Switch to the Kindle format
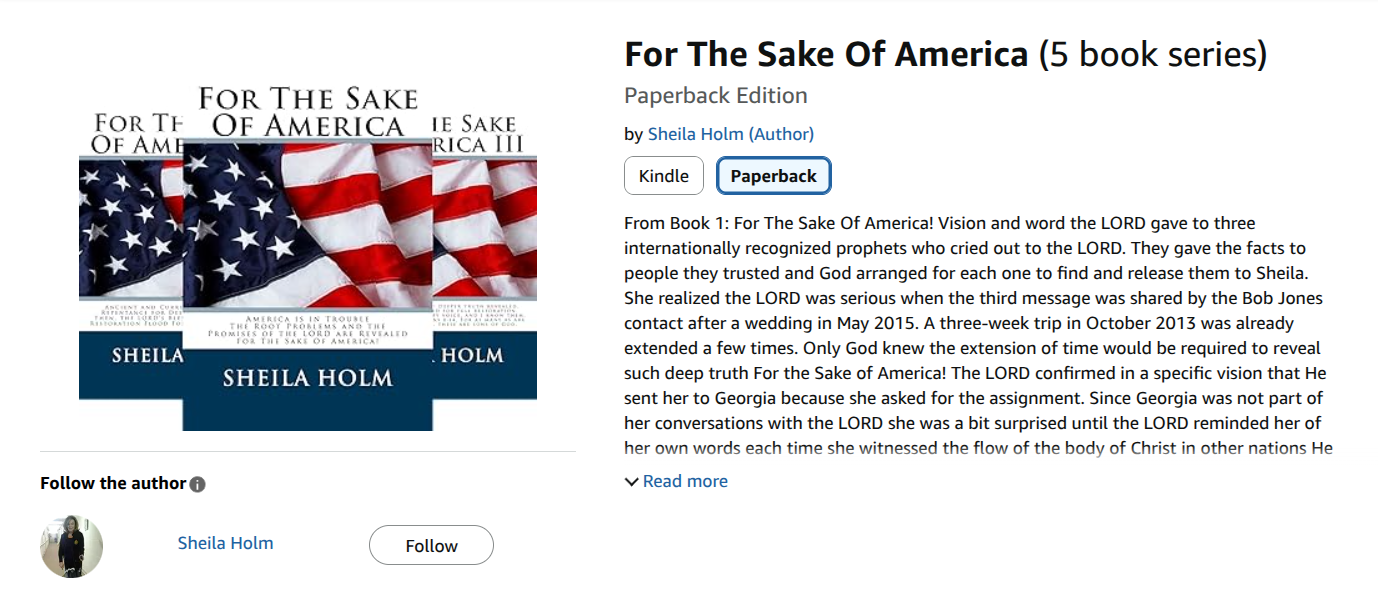 [x=663, y=176]
